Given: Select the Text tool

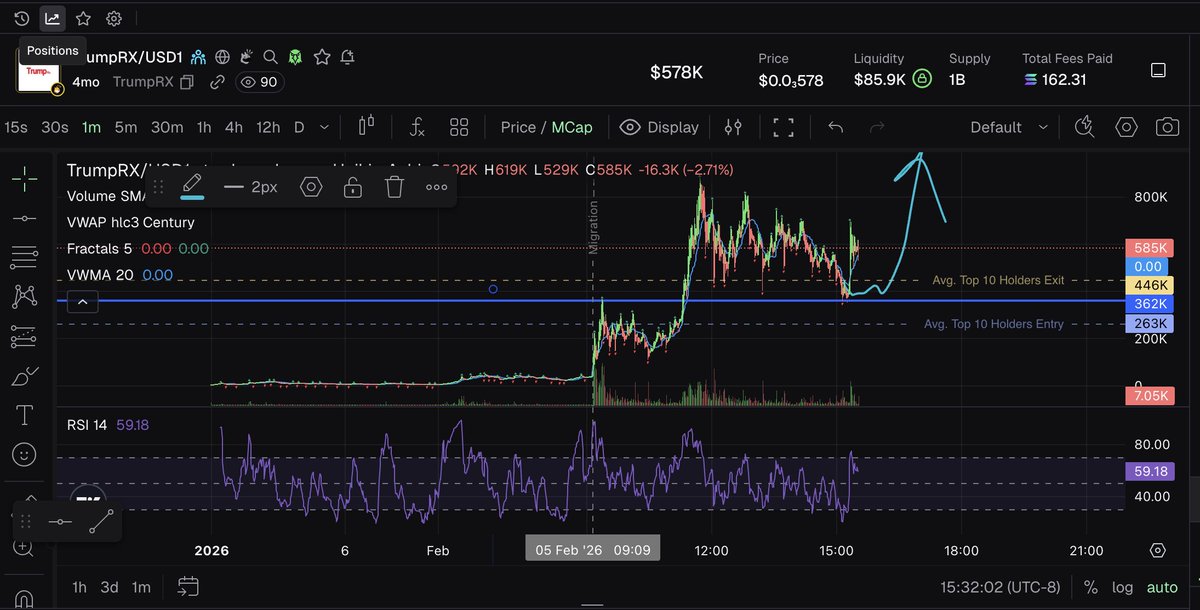Looking at the screenshot, I should [24, 414].
